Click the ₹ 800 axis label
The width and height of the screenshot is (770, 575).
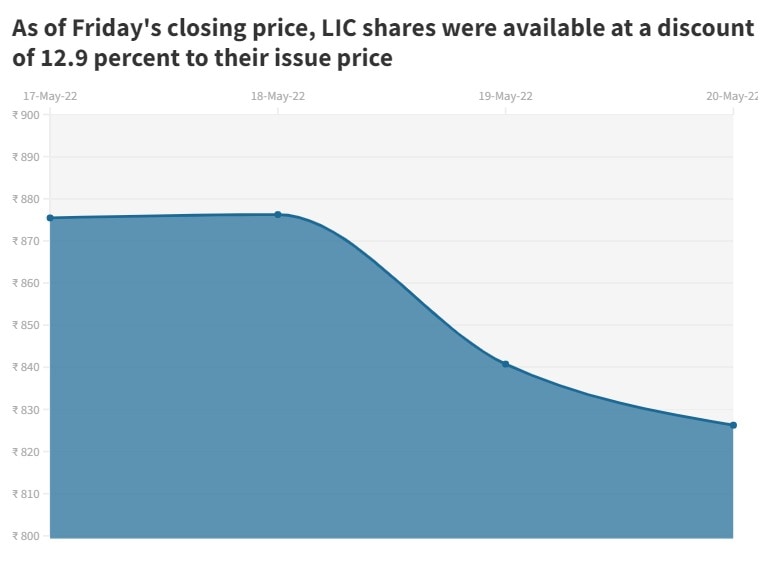point(25,536)
